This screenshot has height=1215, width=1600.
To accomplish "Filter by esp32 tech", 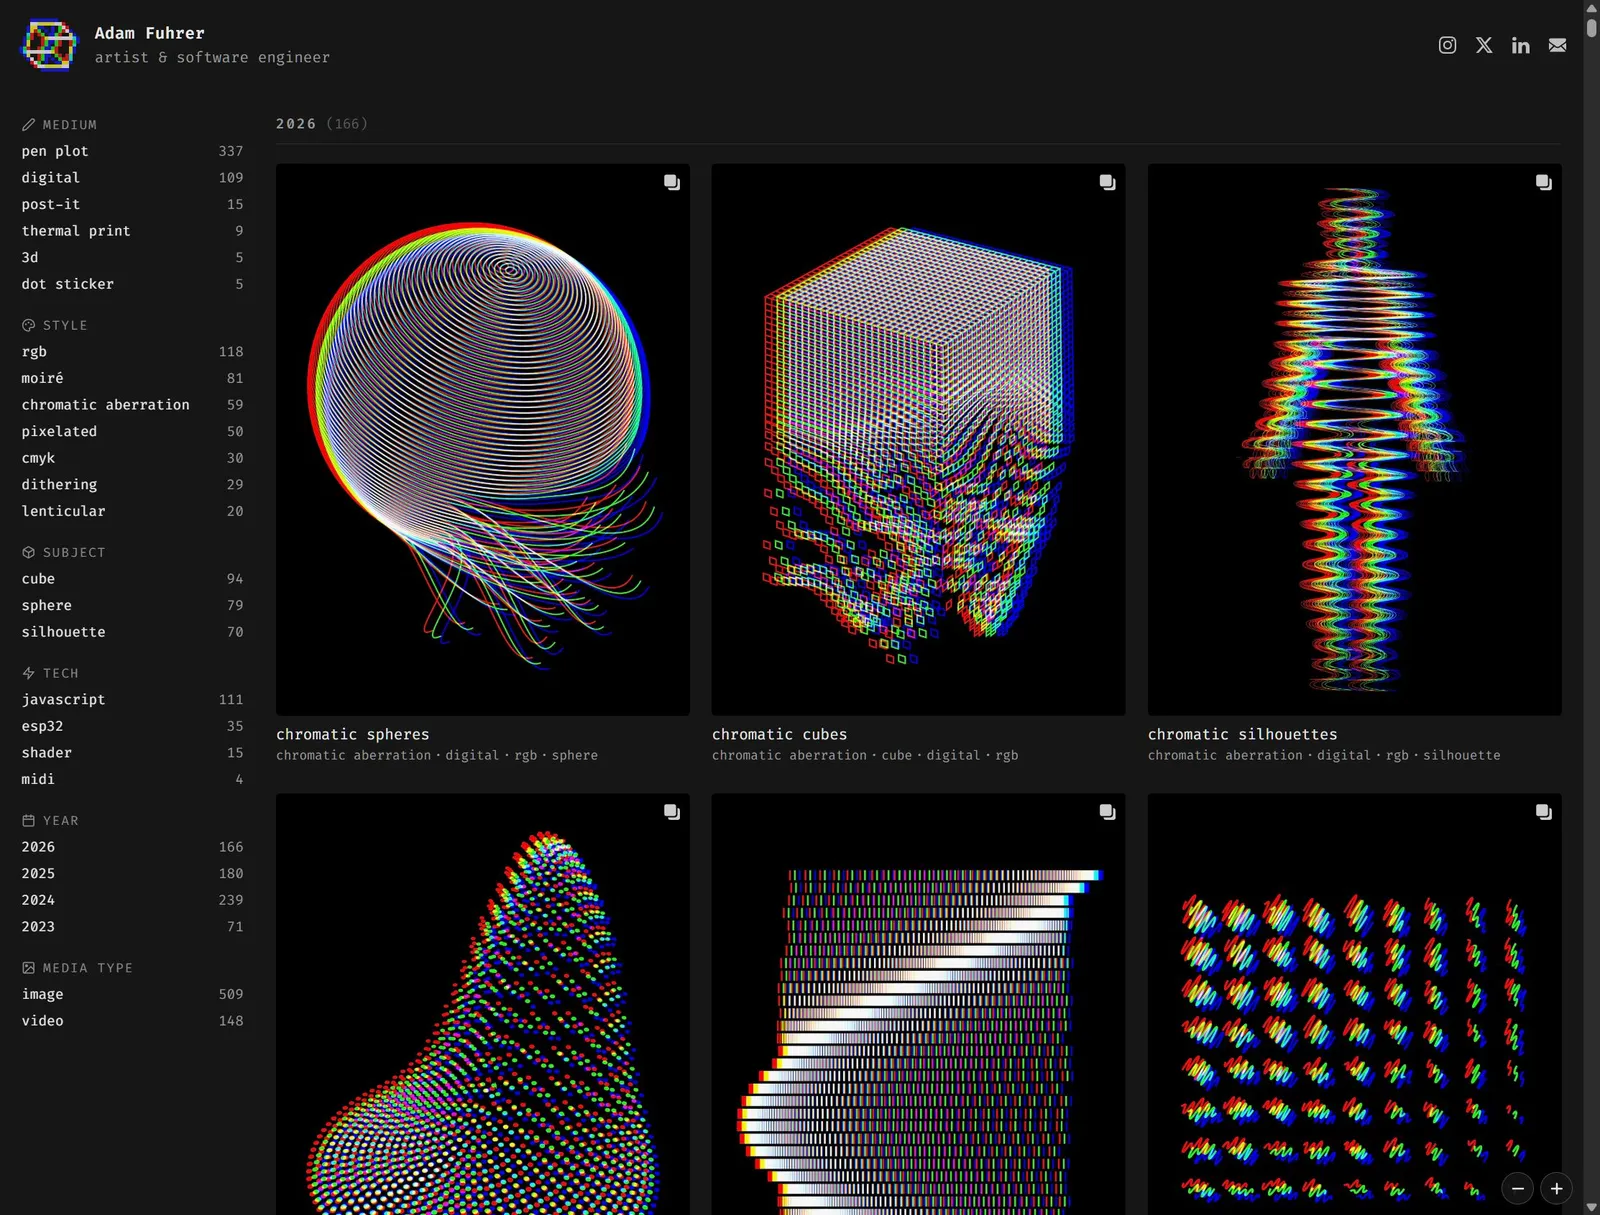I will coord(132,726).
